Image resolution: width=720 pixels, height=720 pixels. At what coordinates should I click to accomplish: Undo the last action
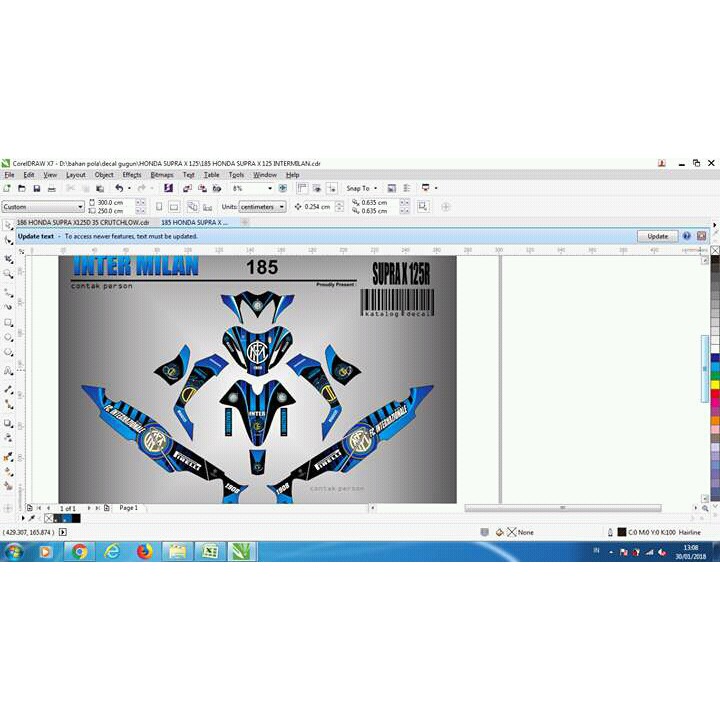tap(119, 188)
